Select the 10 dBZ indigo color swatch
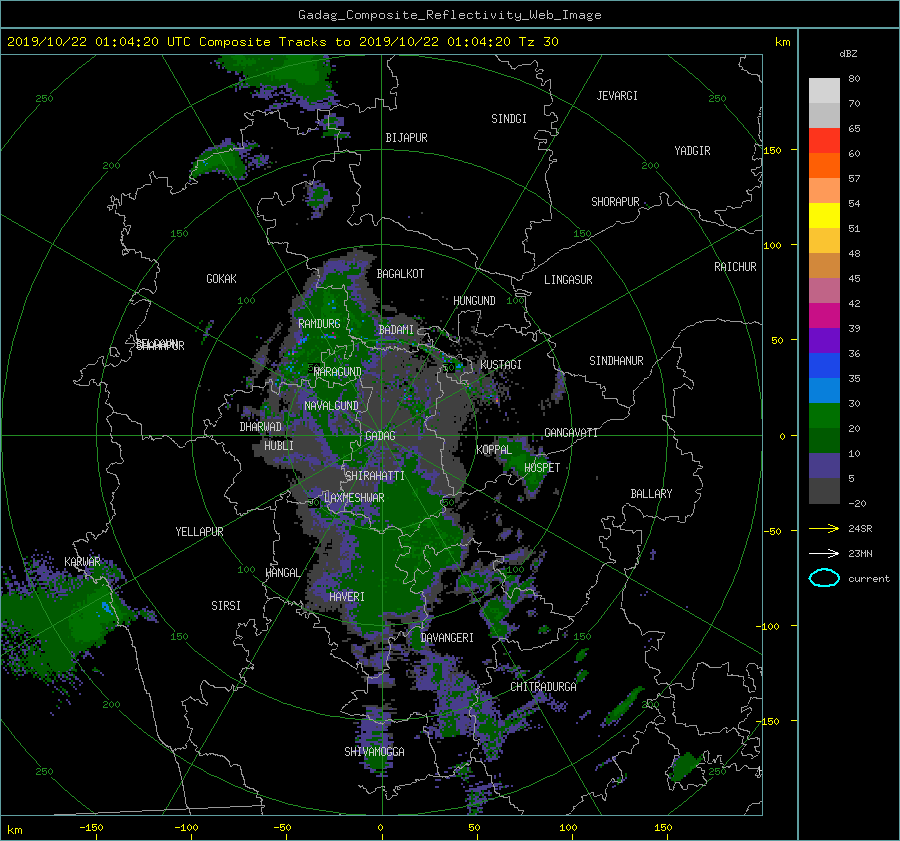900x841 pixels. point(824,466)
